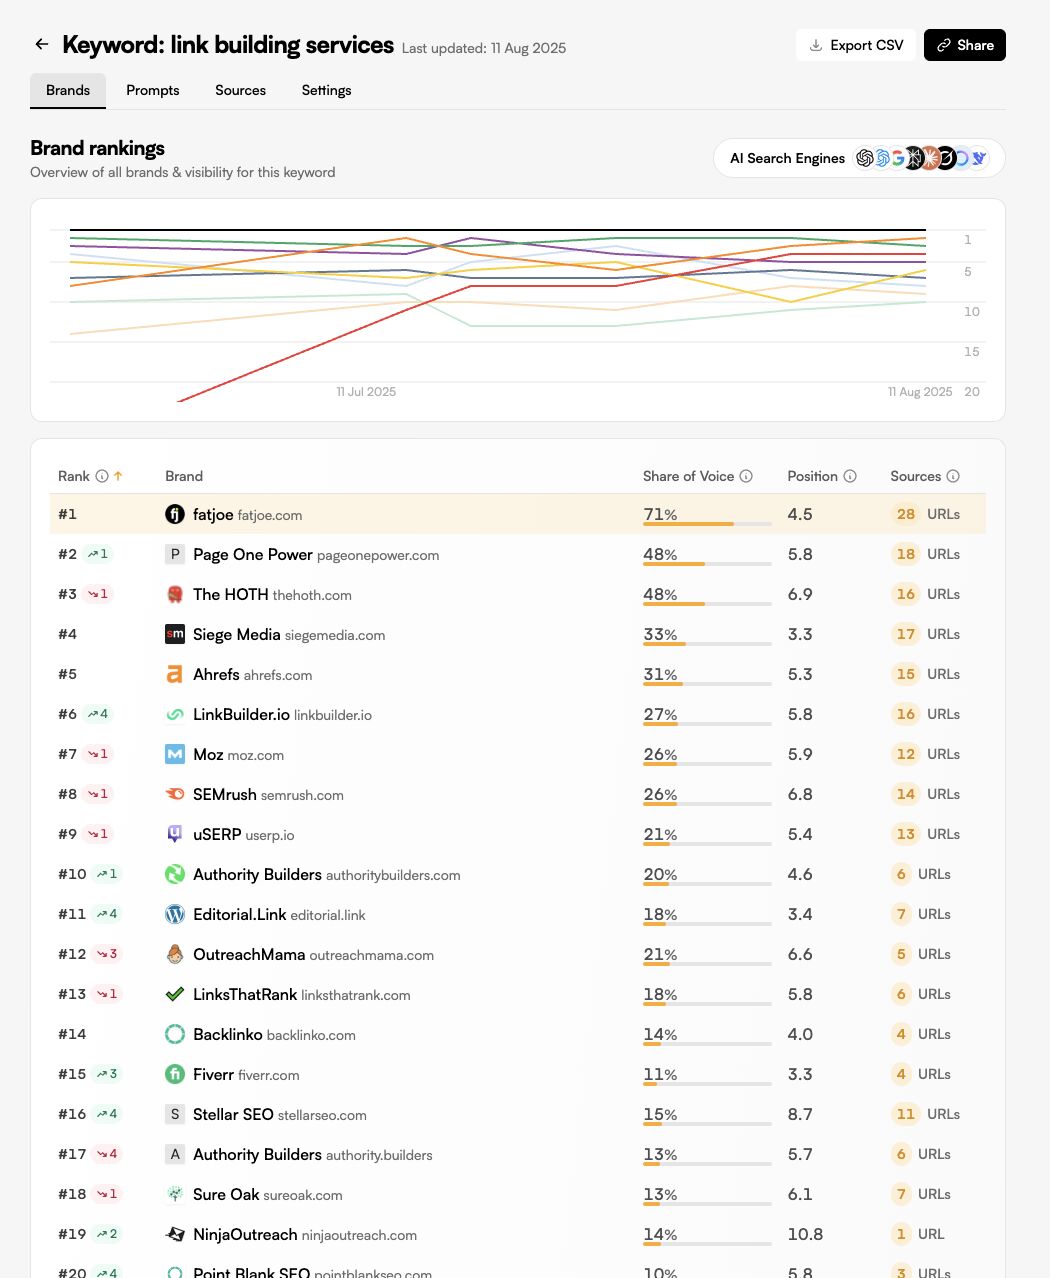Go back using the left arrow icon

click(41, 44)
